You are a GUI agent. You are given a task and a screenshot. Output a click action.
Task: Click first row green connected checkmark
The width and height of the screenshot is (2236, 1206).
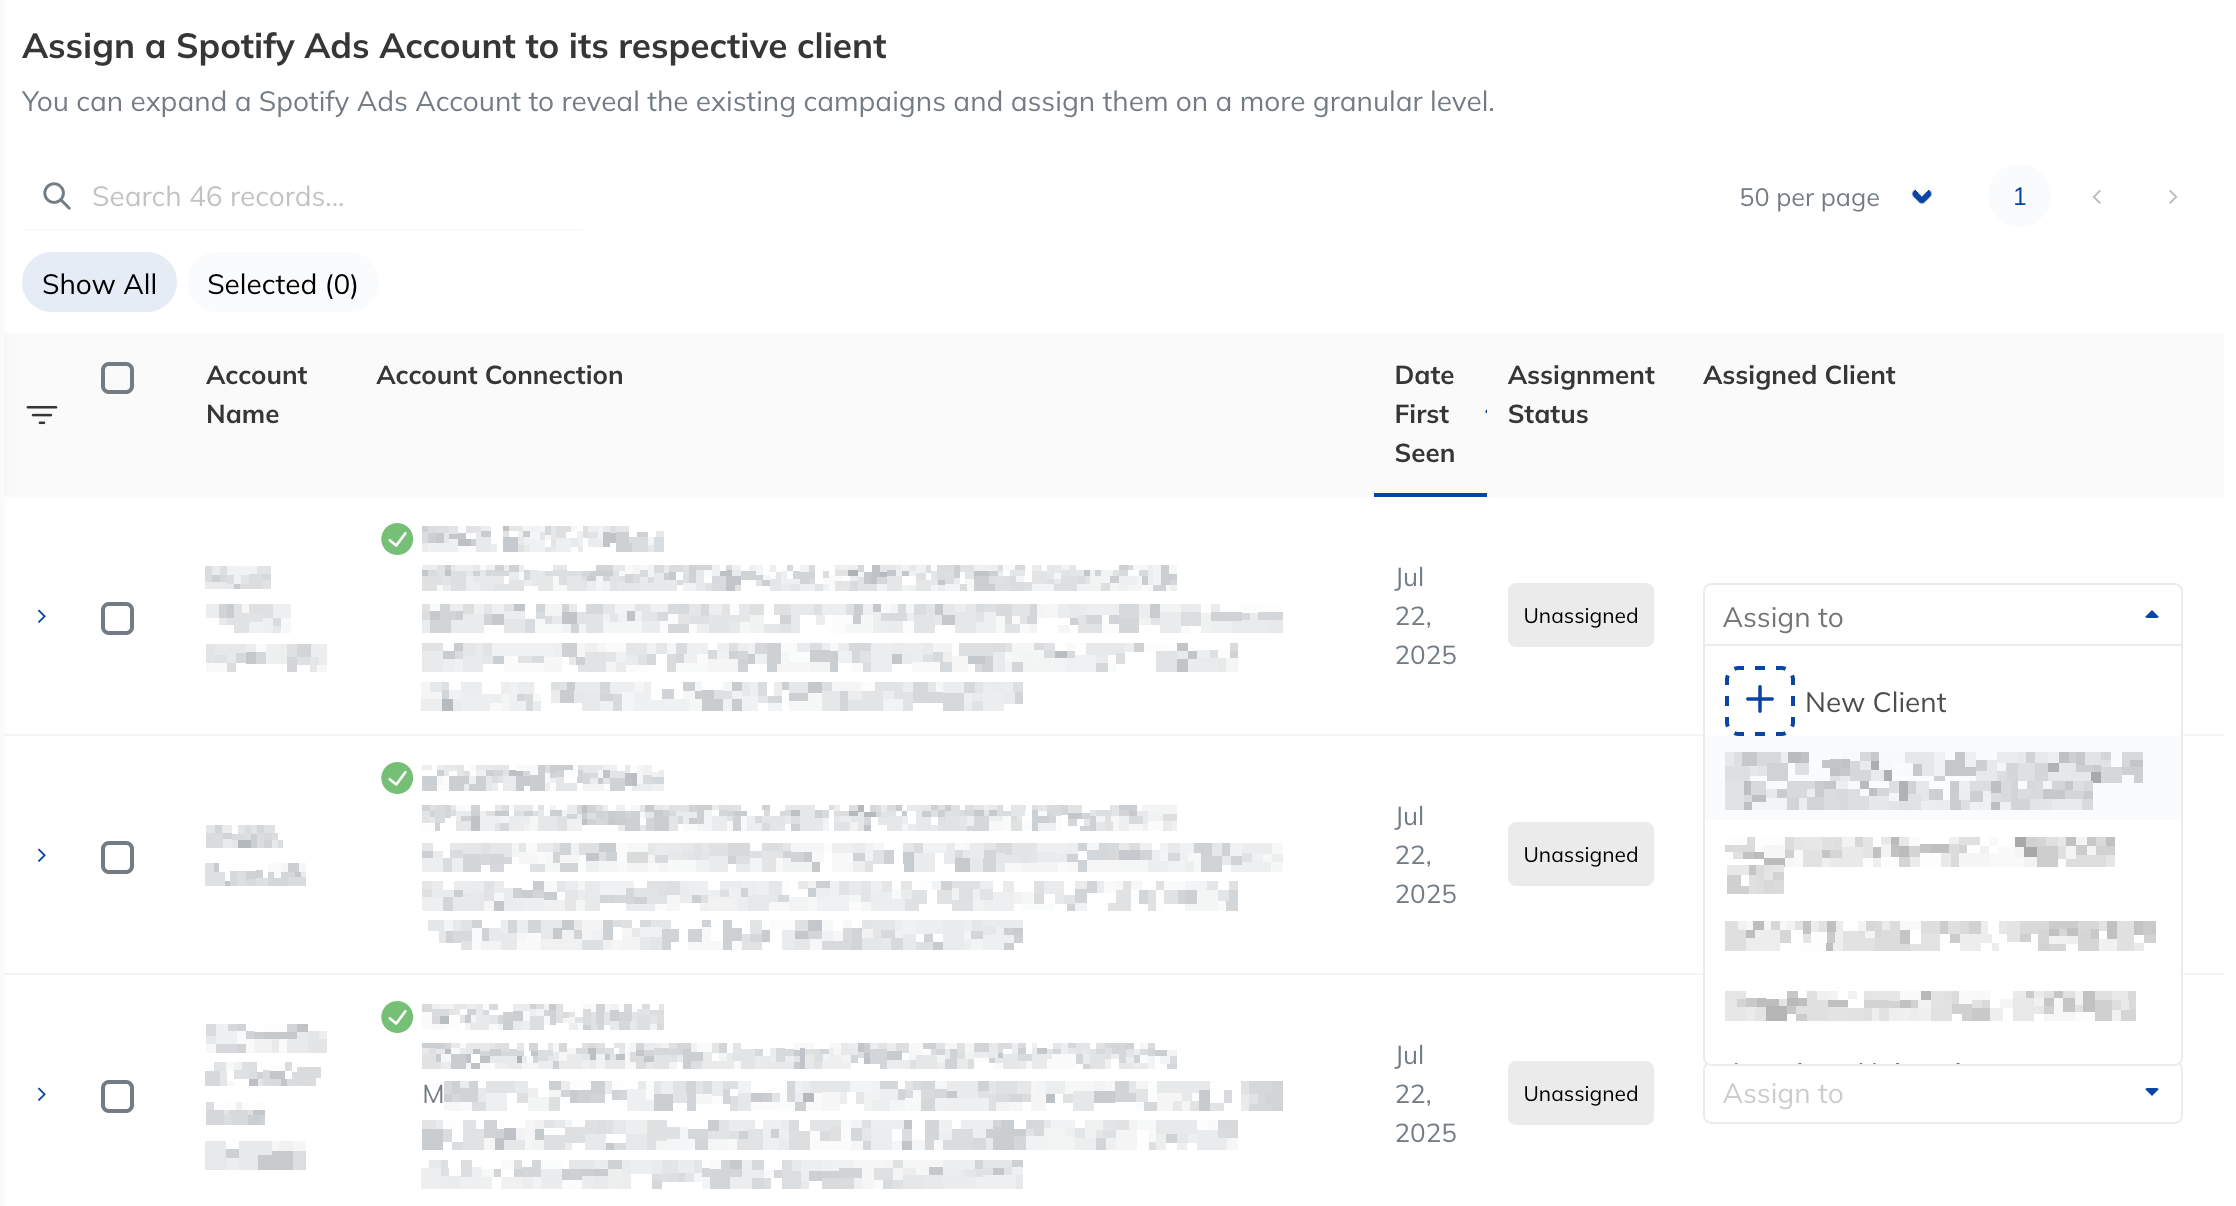click(397, 539)
